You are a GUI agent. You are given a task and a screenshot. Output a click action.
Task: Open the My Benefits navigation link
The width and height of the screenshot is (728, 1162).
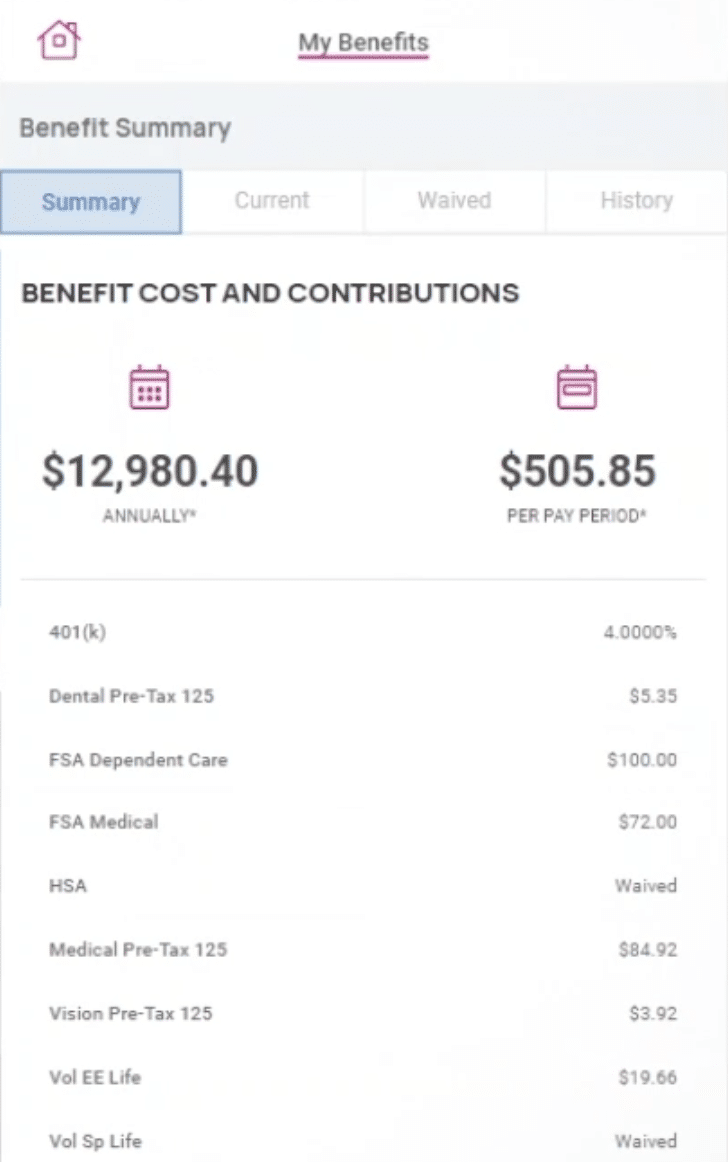coord(363,42)
